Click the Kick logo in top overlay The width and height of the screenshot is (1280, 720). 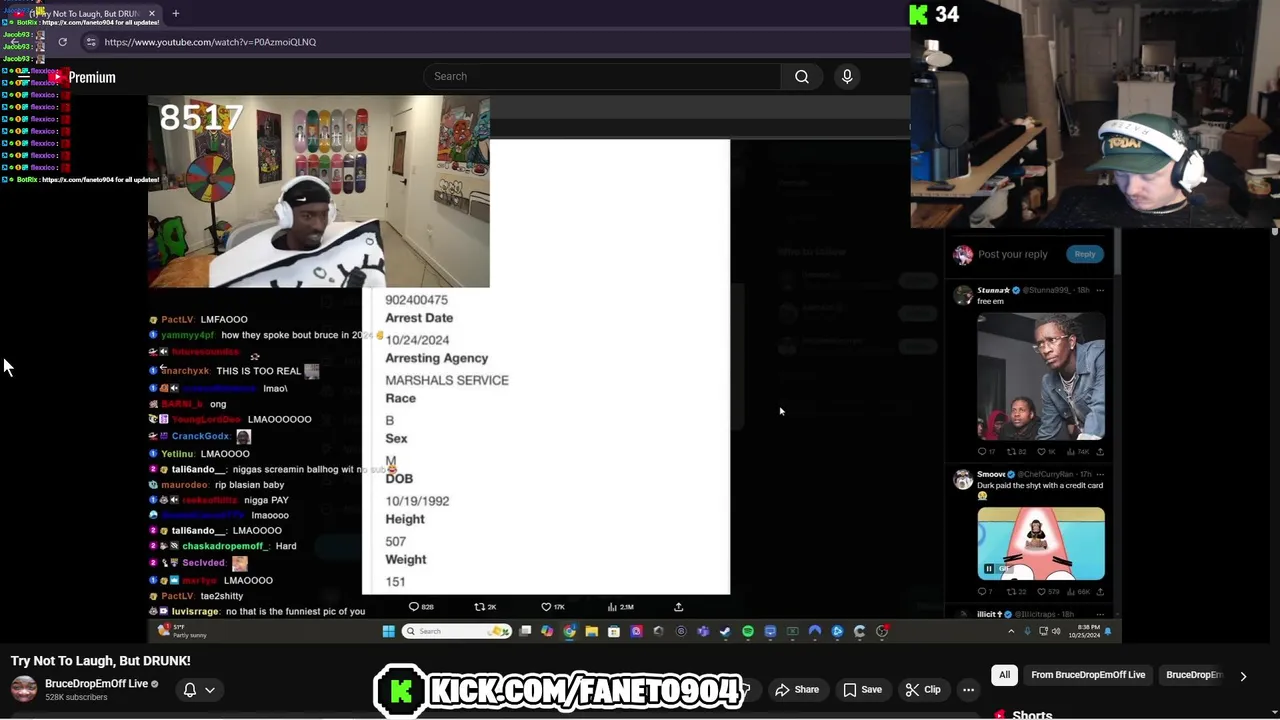918,14
